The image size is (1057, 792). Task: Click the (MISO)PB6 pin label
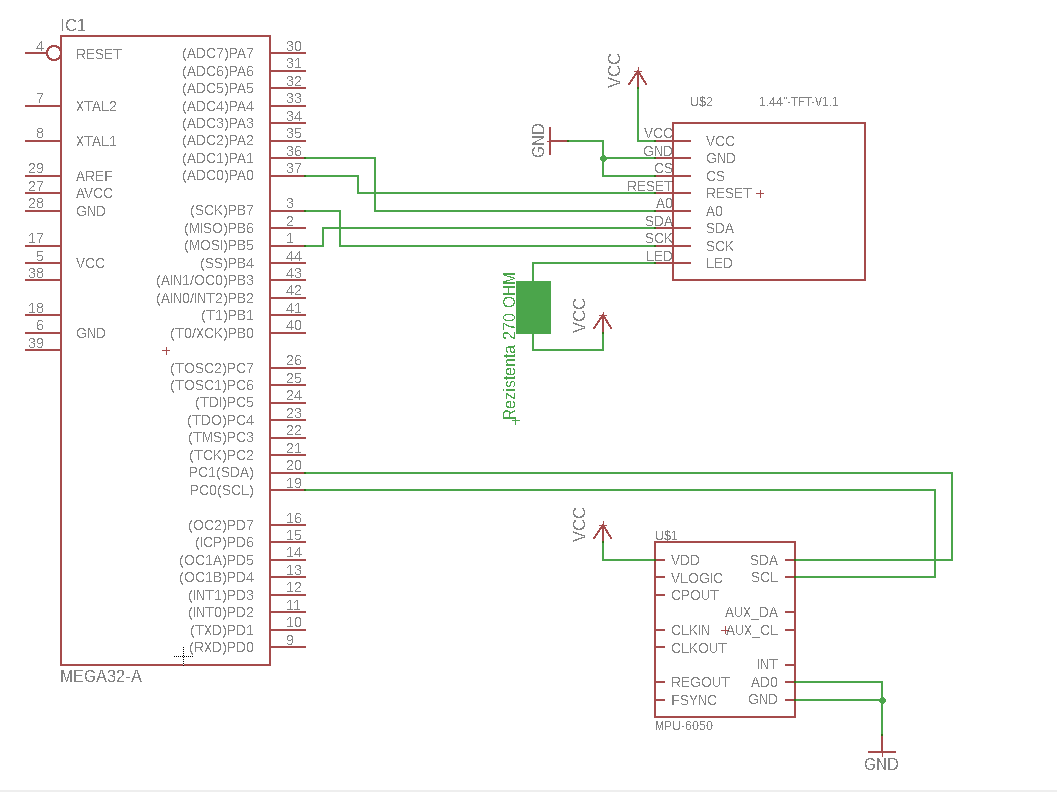click(219, 229)
